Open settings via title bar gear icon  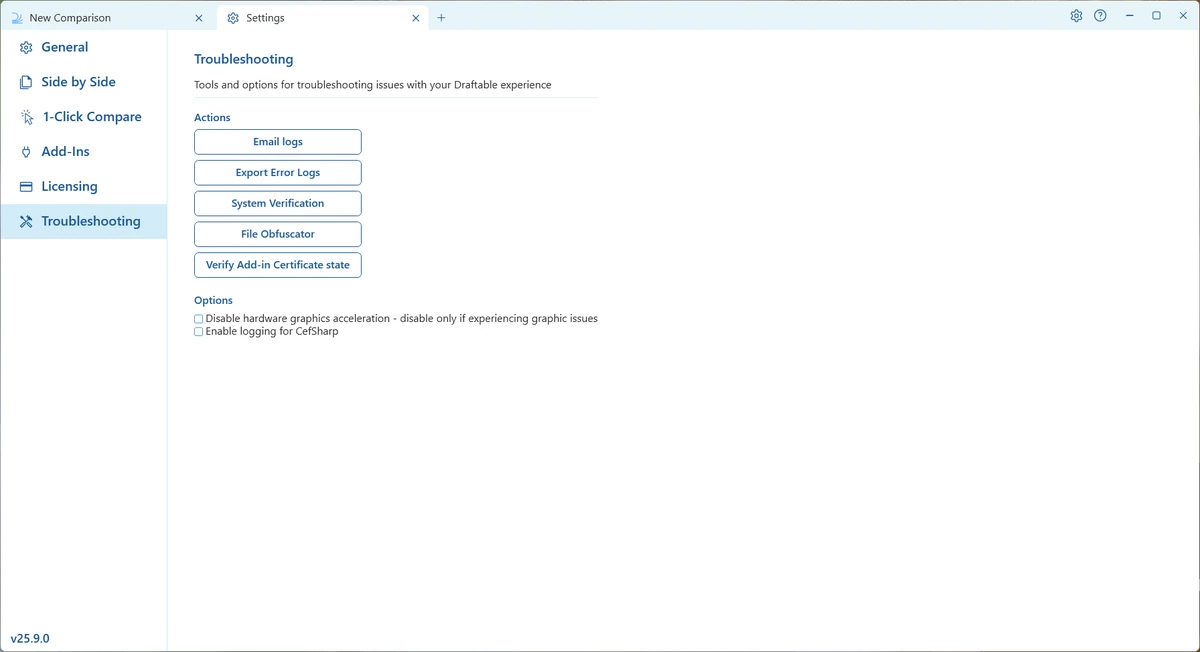1076,16
